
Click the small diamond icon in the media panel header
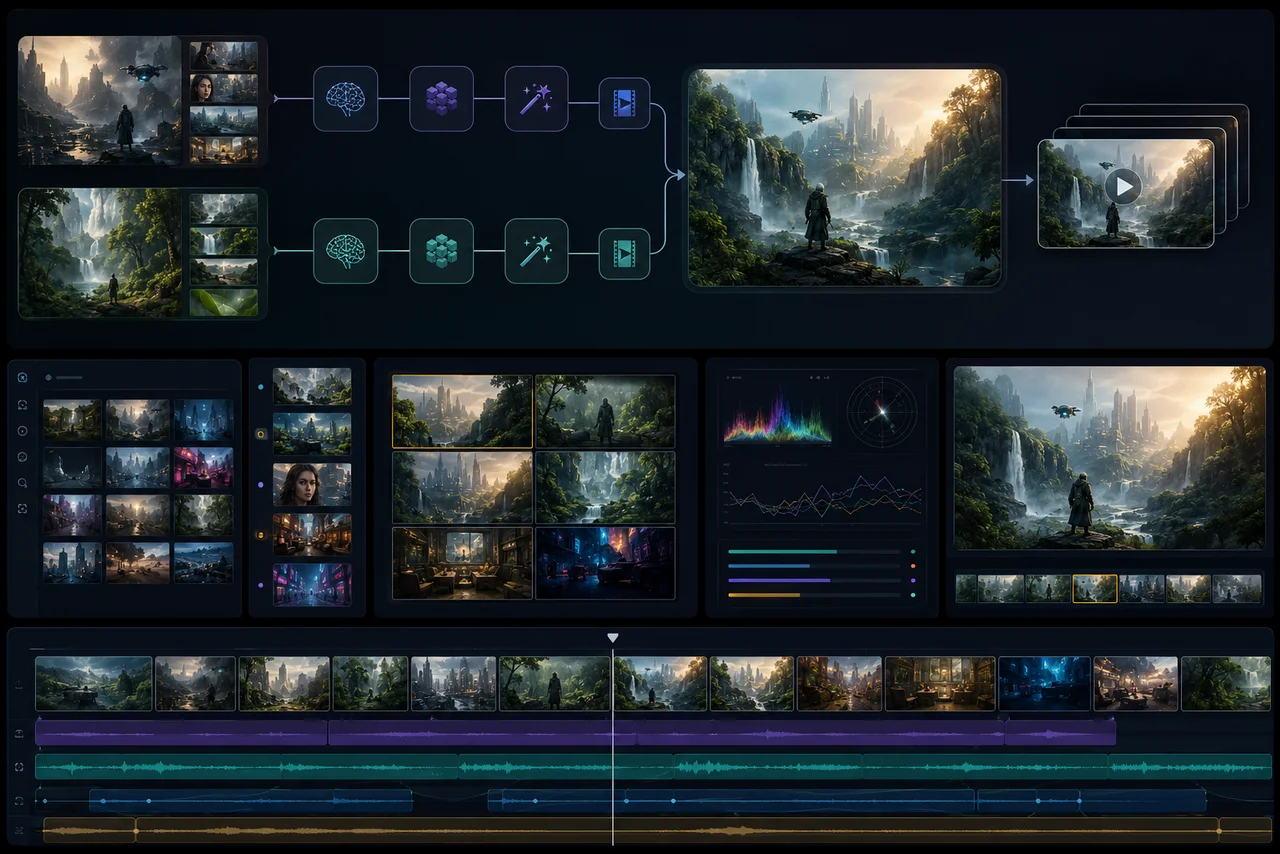(48, 378)
